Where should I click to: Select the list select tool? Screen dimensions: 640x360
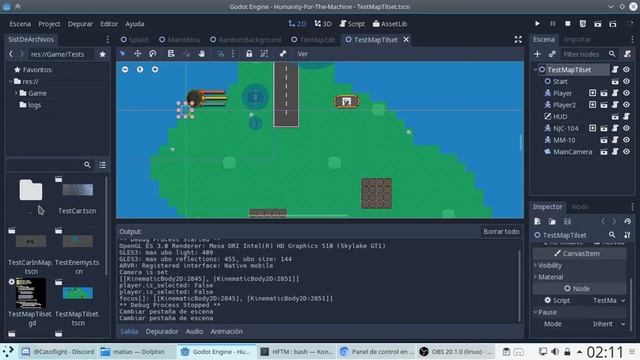click(x=171, y=53)
